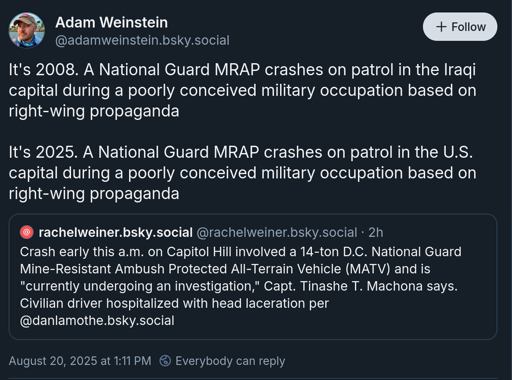512x380 pixels.
Task: Click the line mentioning Capt. Tinashe T. Machona
Action: pyautogui.click(x=239, y=286)
